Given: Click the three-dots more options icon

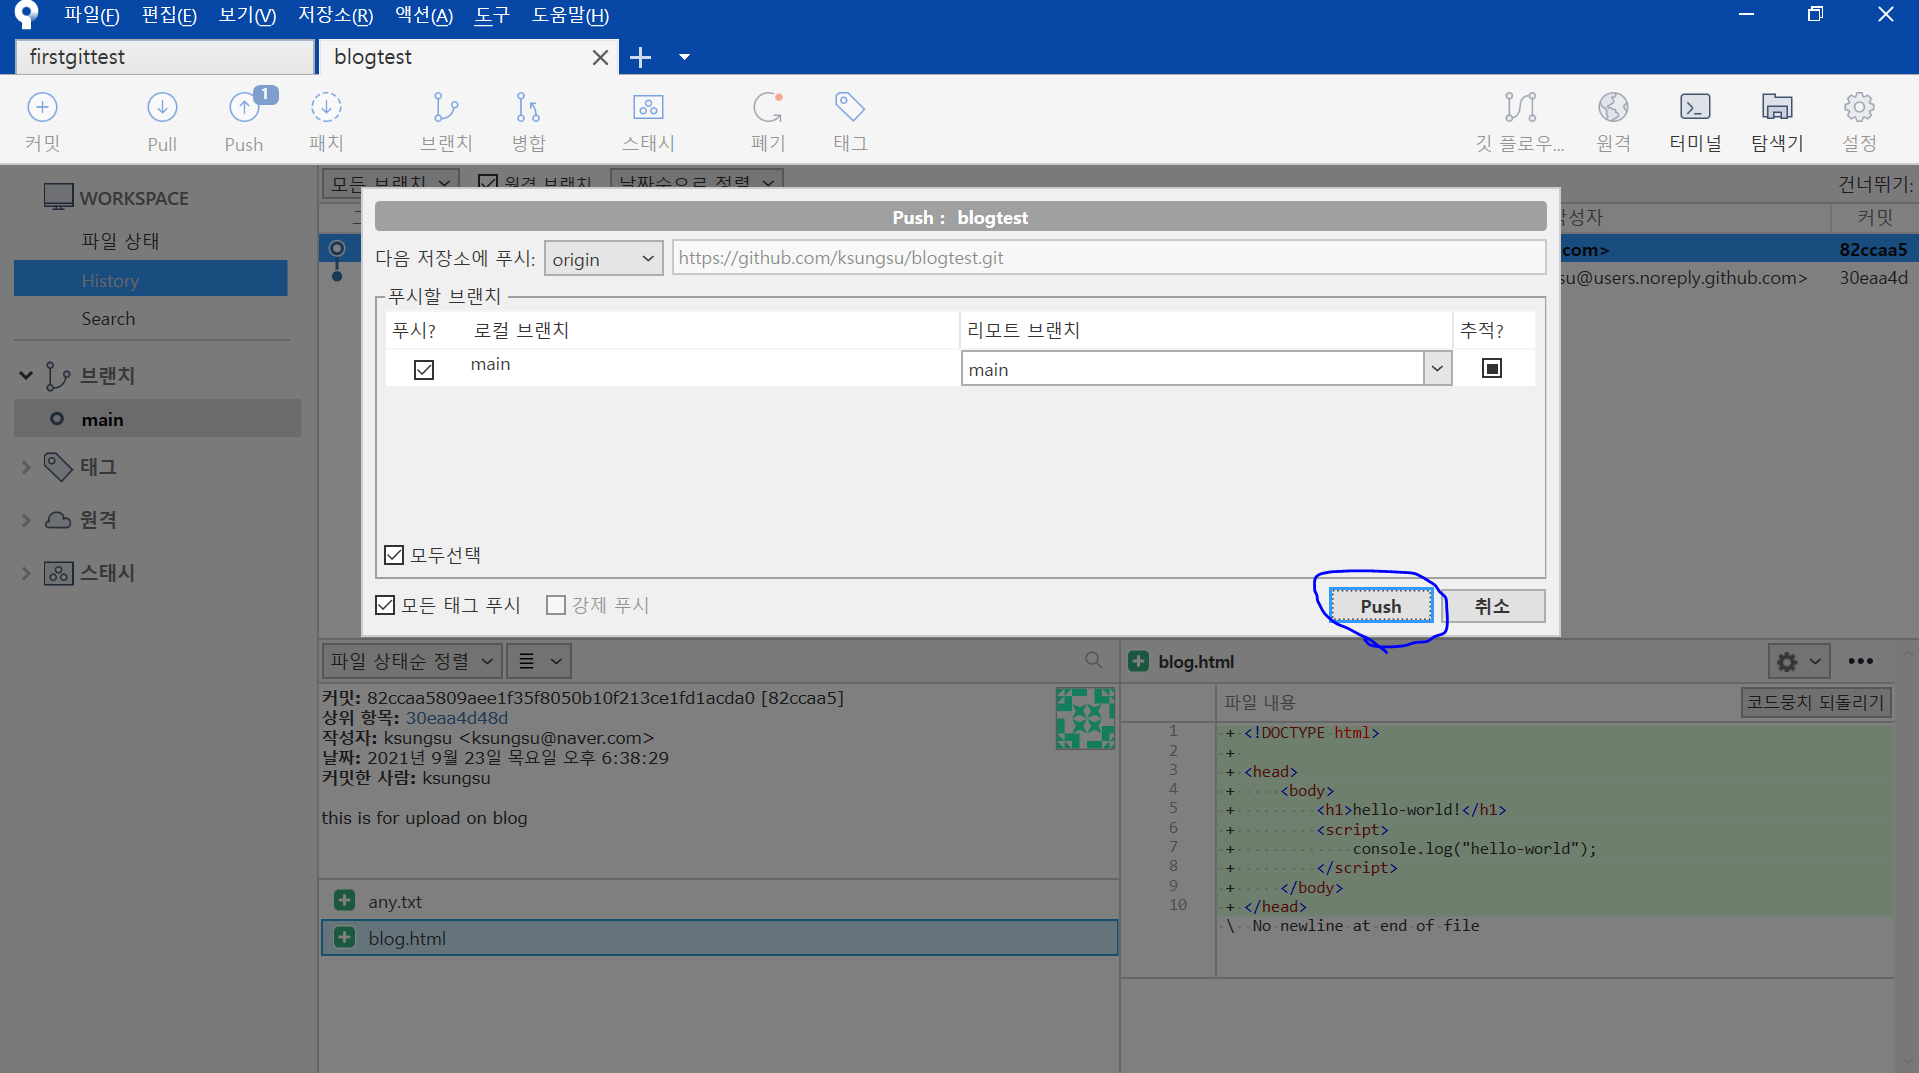Looking at the screenshot, I should point(1860,661).
